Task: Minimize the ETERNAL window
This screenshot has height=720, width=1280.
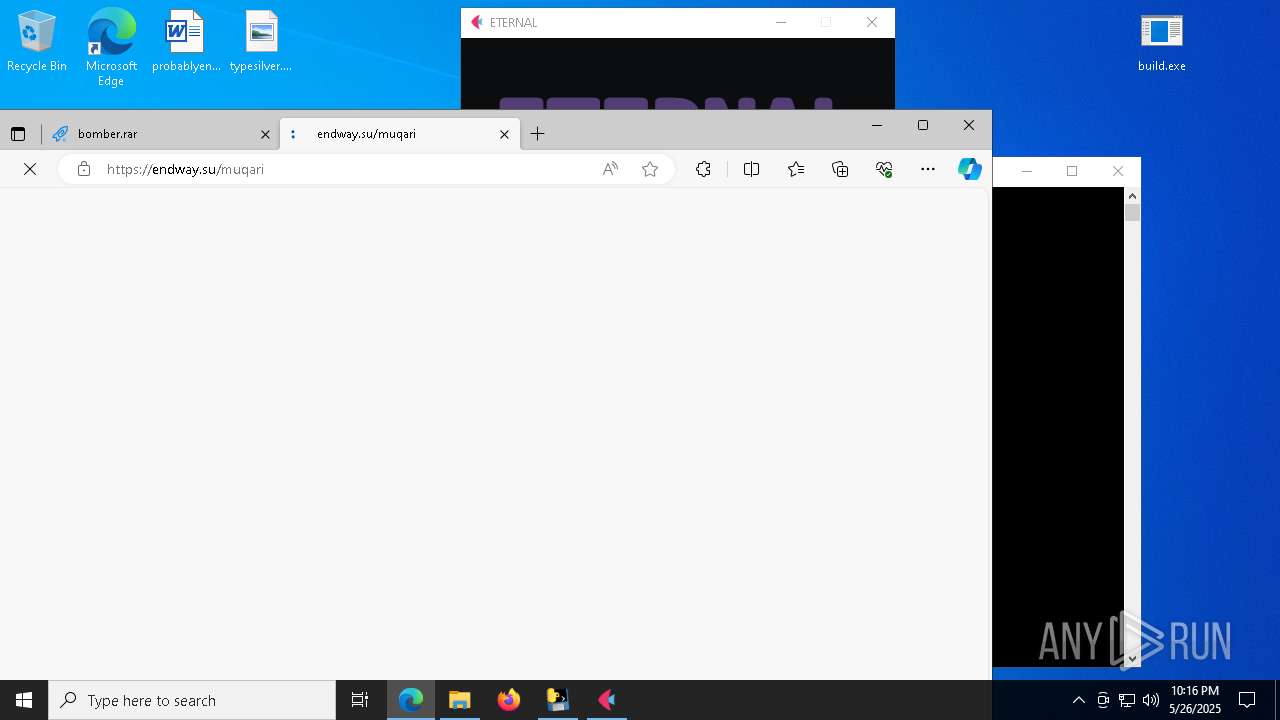Action: click(x=781, y=22)
